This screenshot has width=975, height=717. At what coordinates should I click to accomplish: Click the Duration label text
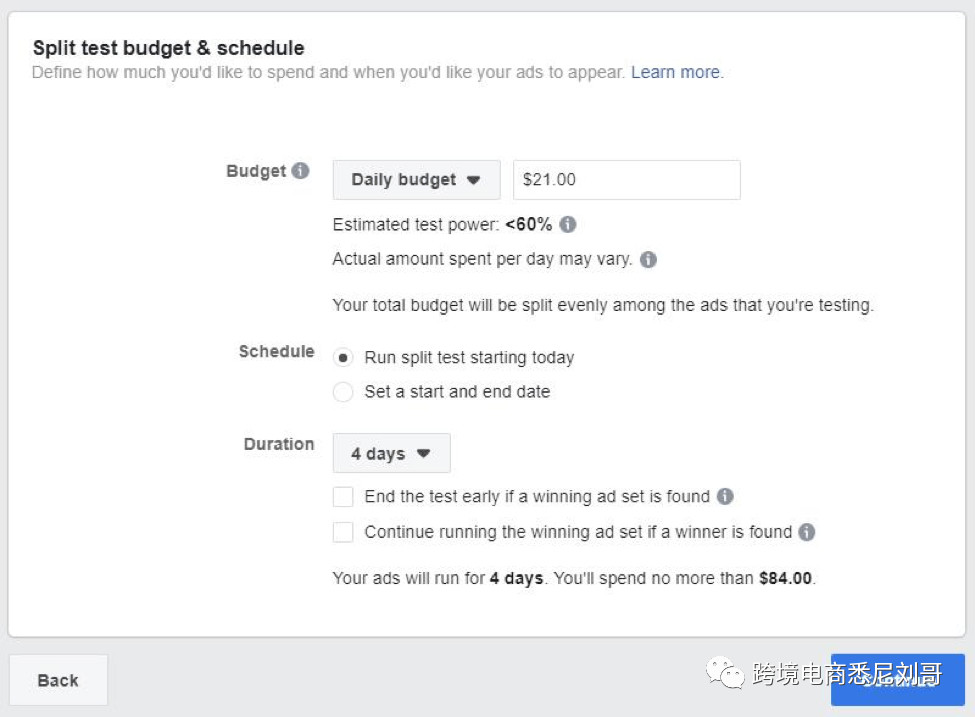[x=278, y=444]
